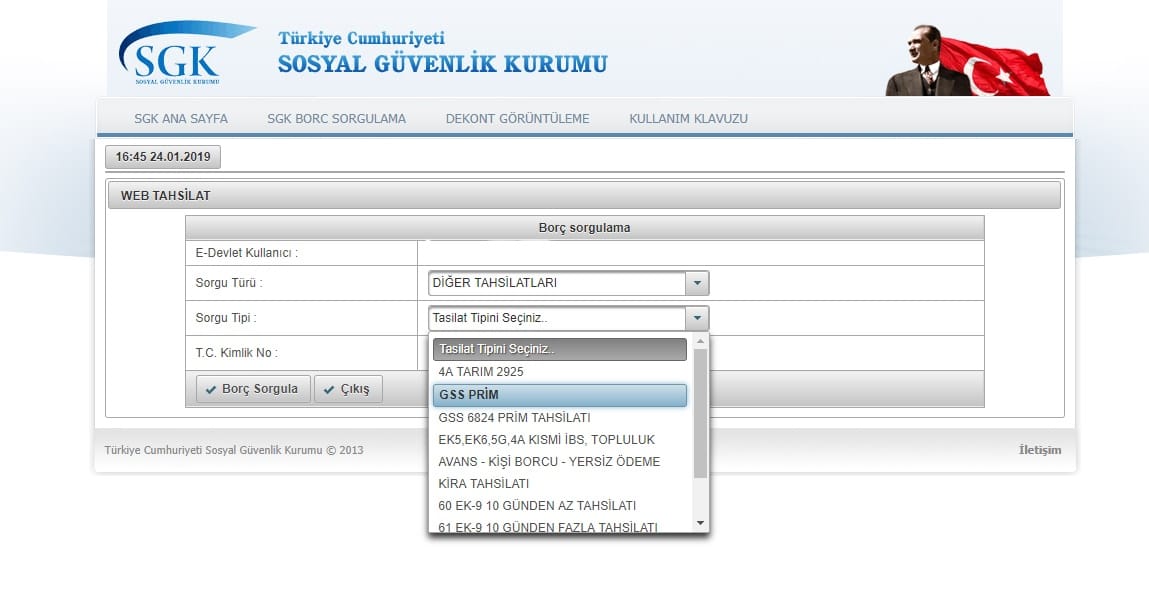The height and width of the screenshot is (596, 1149).
Task: Collapse the Sorgu Tipi dropdown arrow
Action: 697,319
